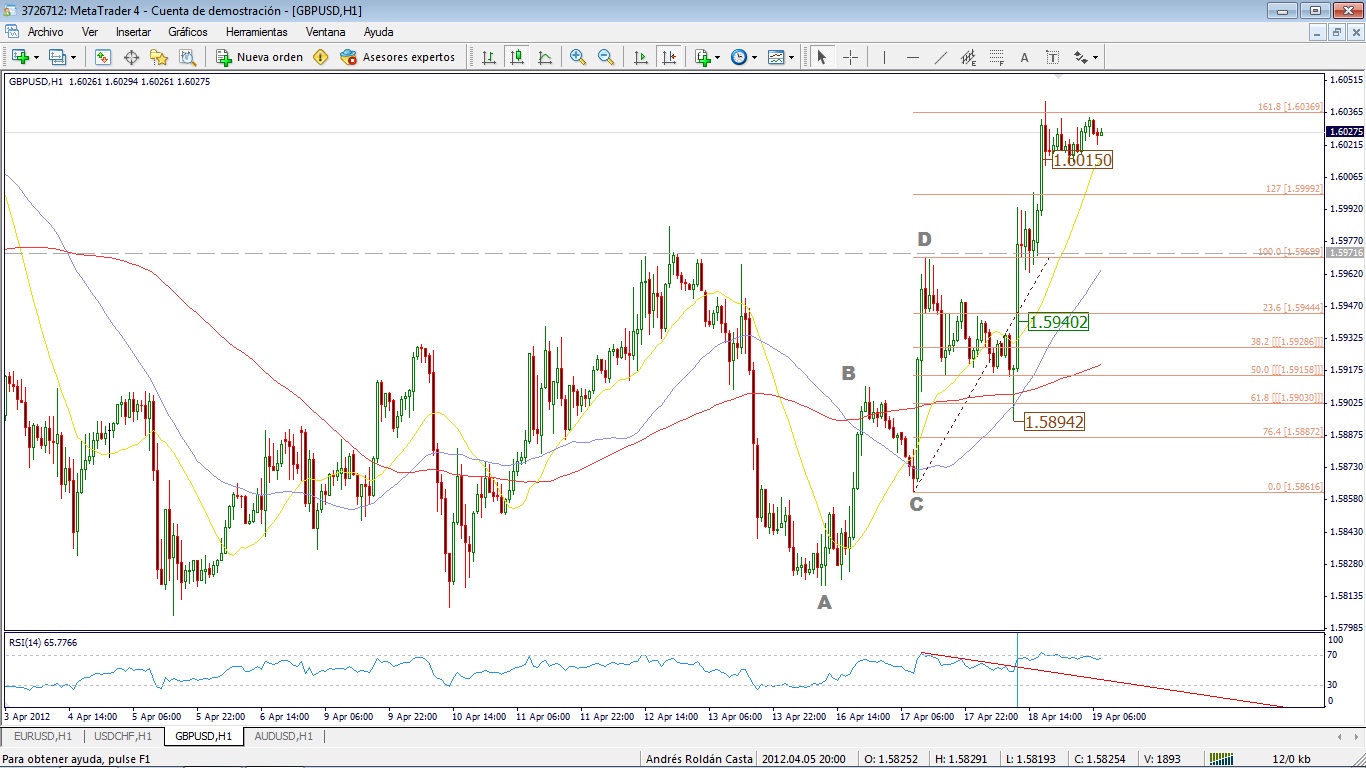Switch to the AUDUSD,H1 chart tab
Viewport: 1366px width, 768px height.
tap(283, 736)
